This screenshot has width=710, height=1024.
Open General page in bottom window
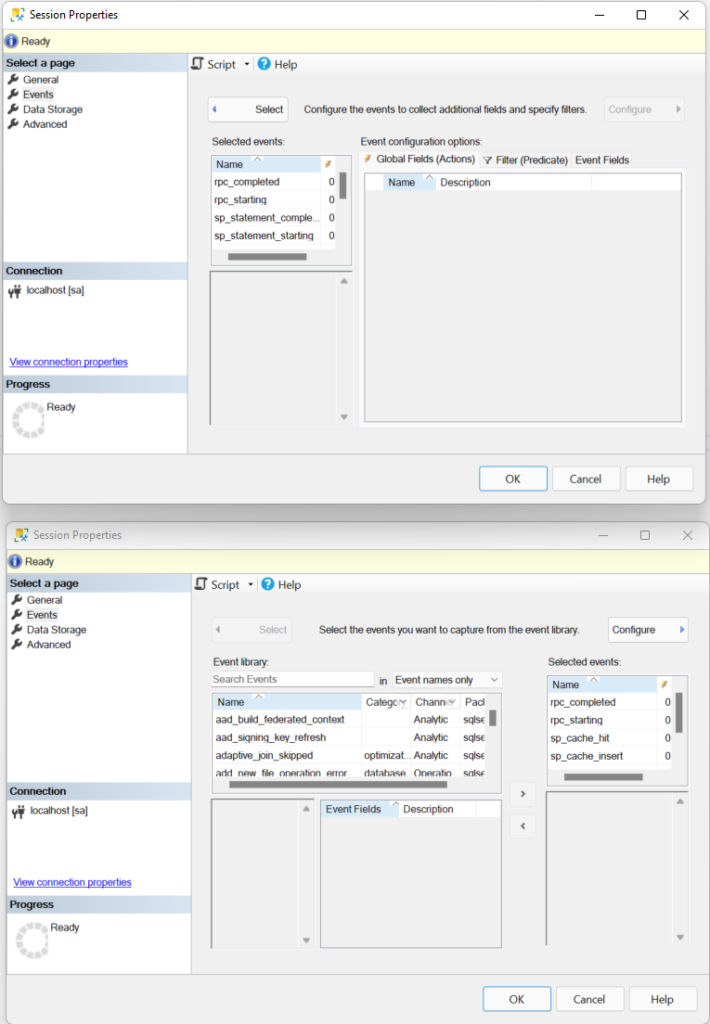click(44, 600)
